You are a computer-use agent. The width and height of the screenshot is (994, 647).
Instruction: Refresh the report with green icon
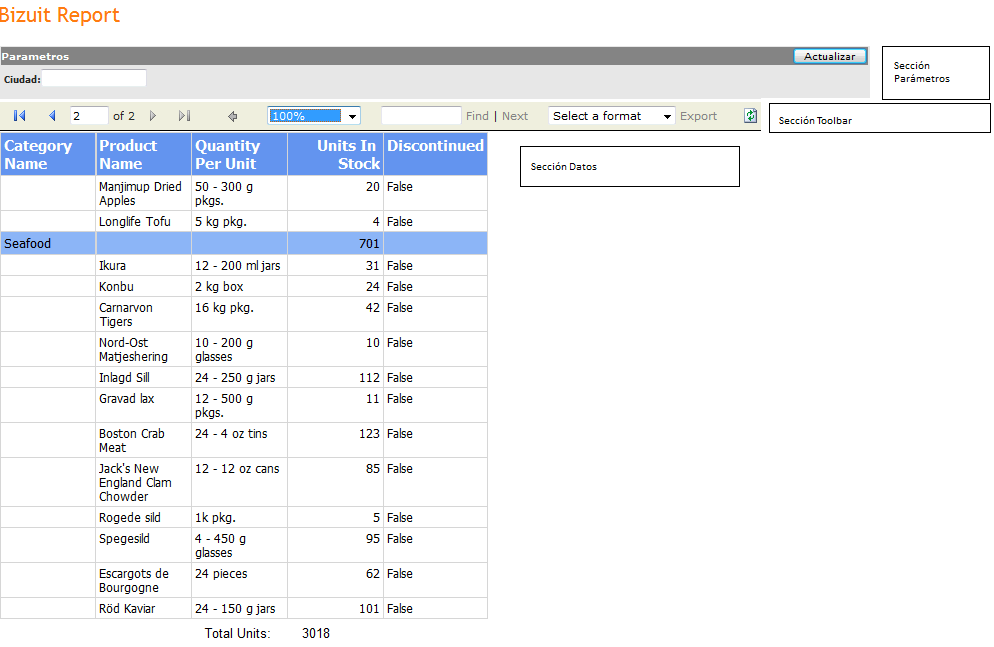coord(750,116)
